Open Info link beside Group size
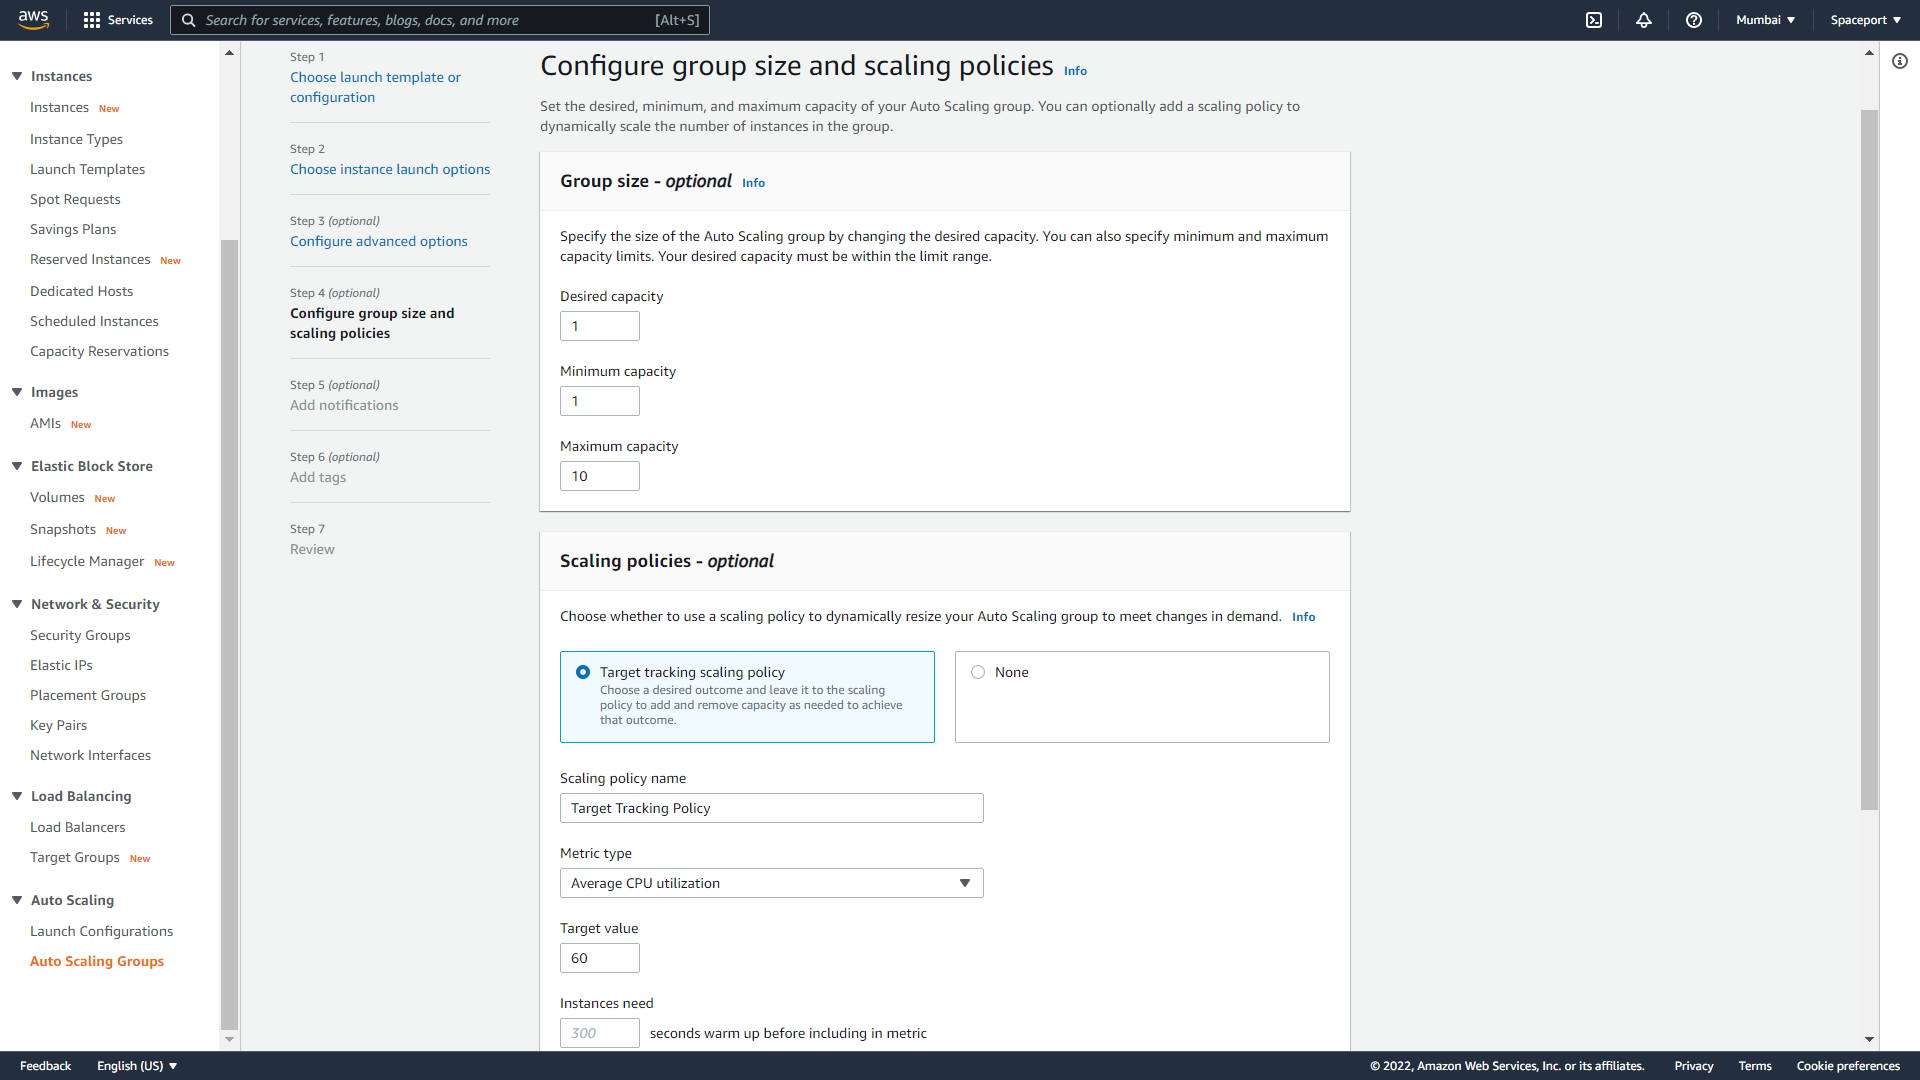Screen dimensions: 1920x1080 tap(753, 183)
